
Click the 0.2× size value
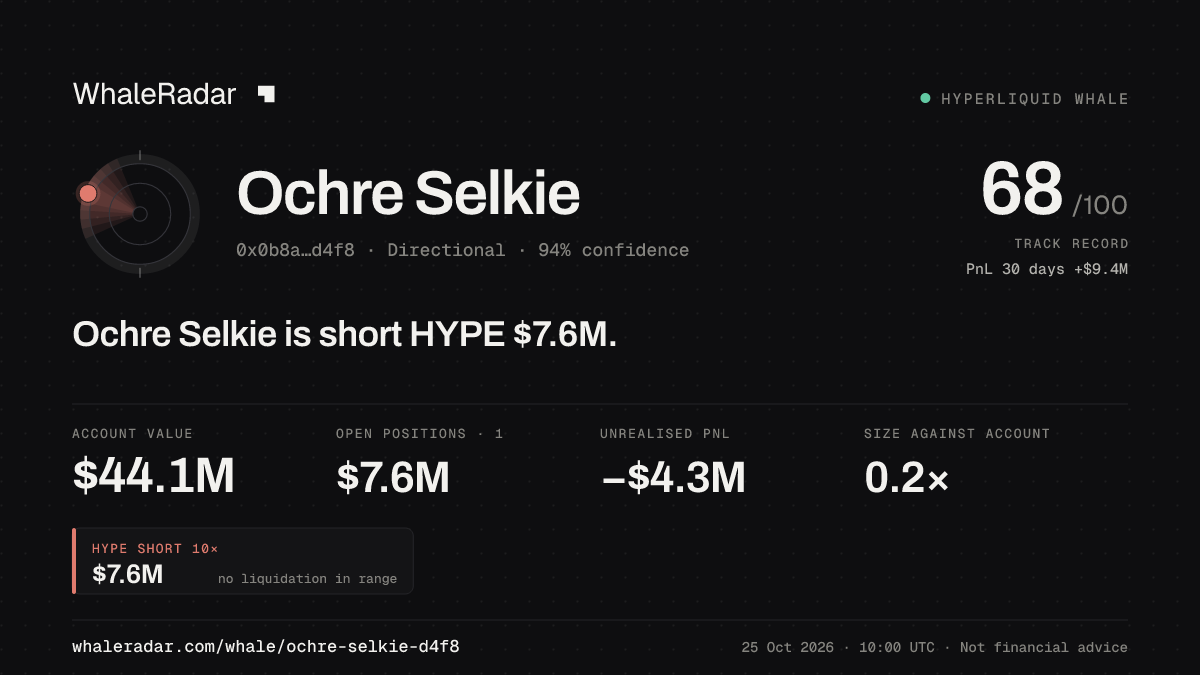[906, 477]
